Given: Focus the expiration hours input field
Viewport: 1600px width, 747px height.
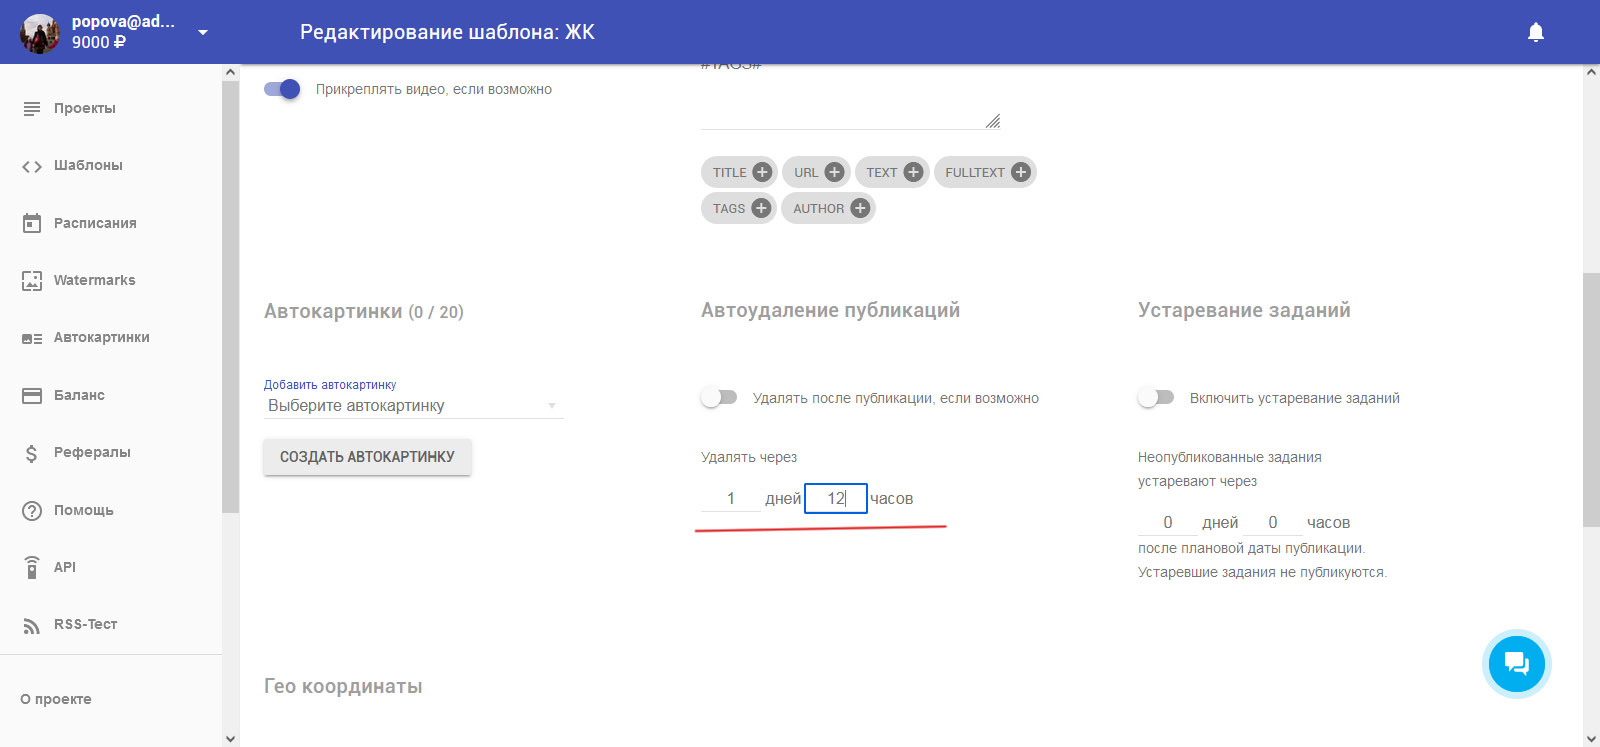Looking at the screenshot, I should click(x=1272, y=522).
